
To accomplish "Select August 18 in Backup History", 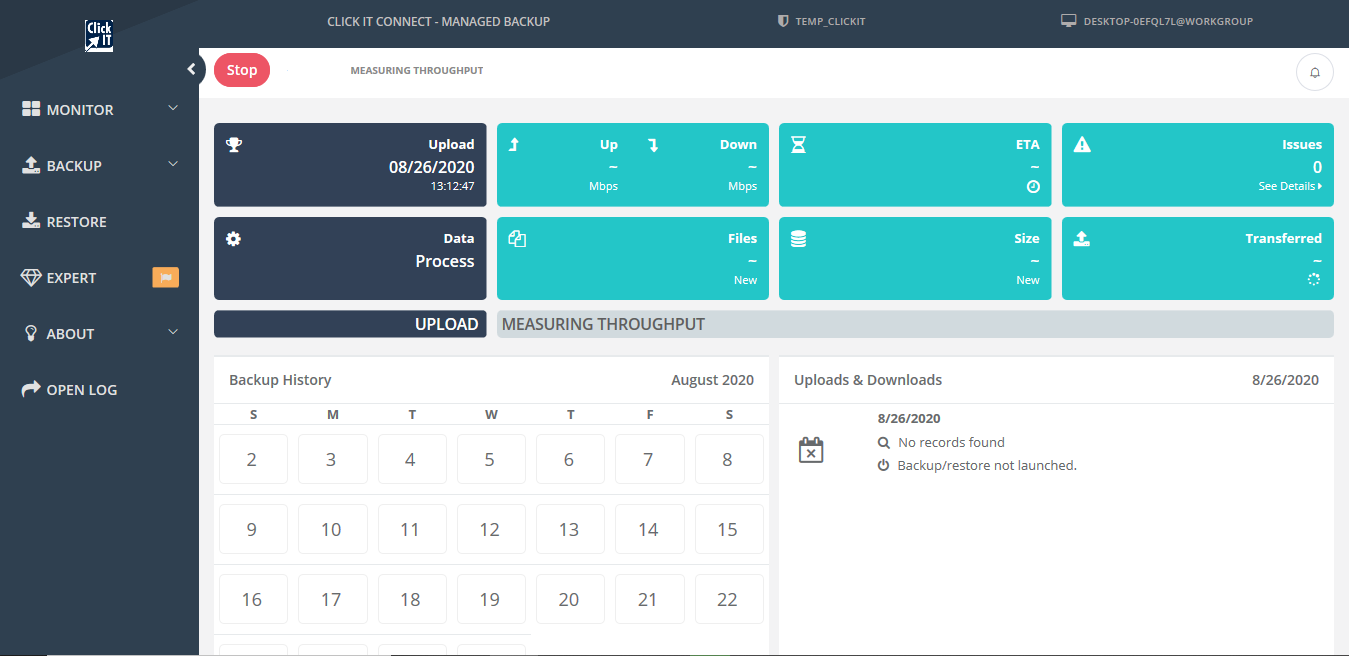I will pyautogui.click(x=412, y=600).
